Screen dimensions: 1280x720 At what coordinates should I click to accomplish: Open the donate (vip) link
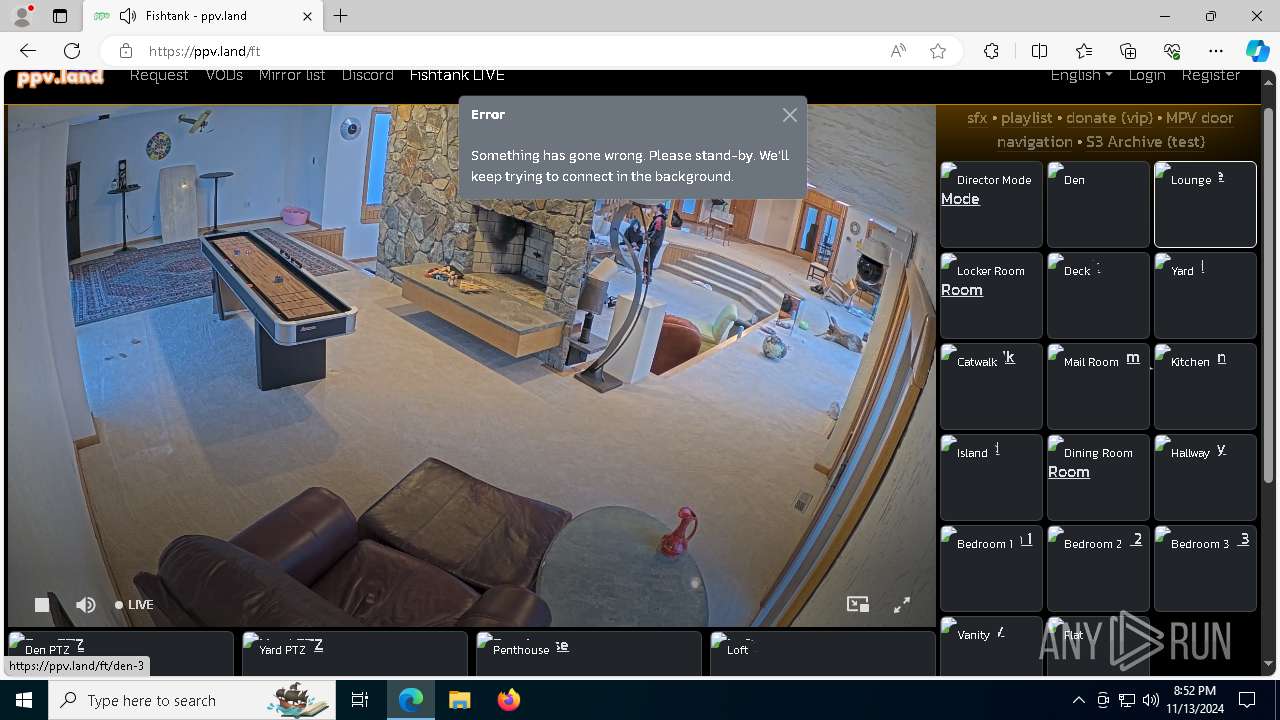pos(1109,118)
